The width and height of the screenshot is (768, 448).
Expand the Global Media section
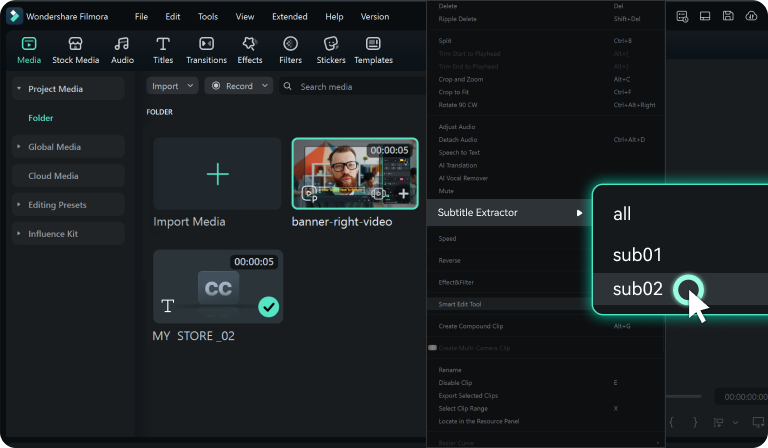click(x=19, y=146)
